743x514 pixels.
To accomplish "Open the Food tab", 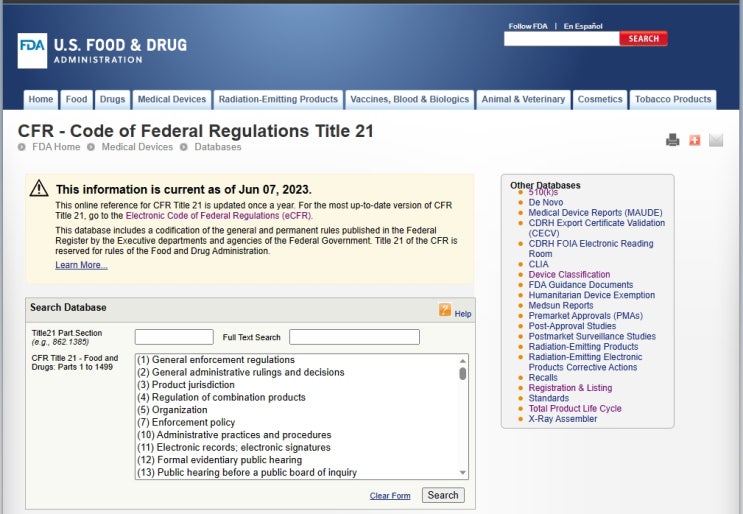I will [x=76, y=99].
